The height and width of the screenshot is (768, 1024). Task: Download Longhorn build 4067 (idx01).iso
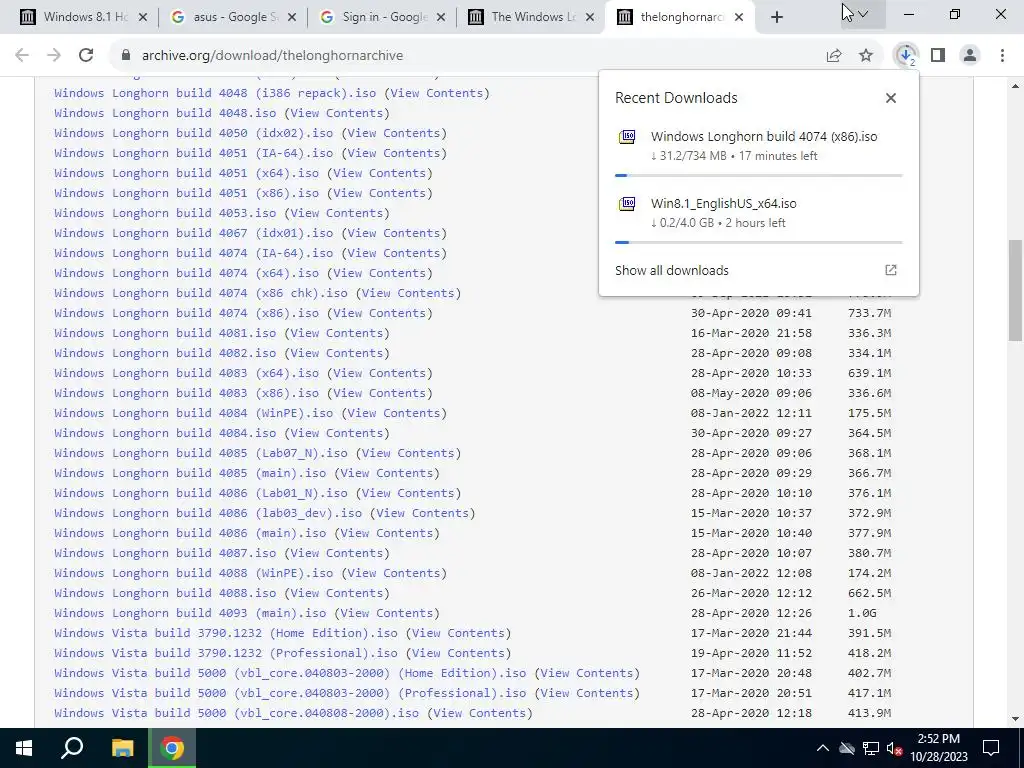tap(194, 233)
